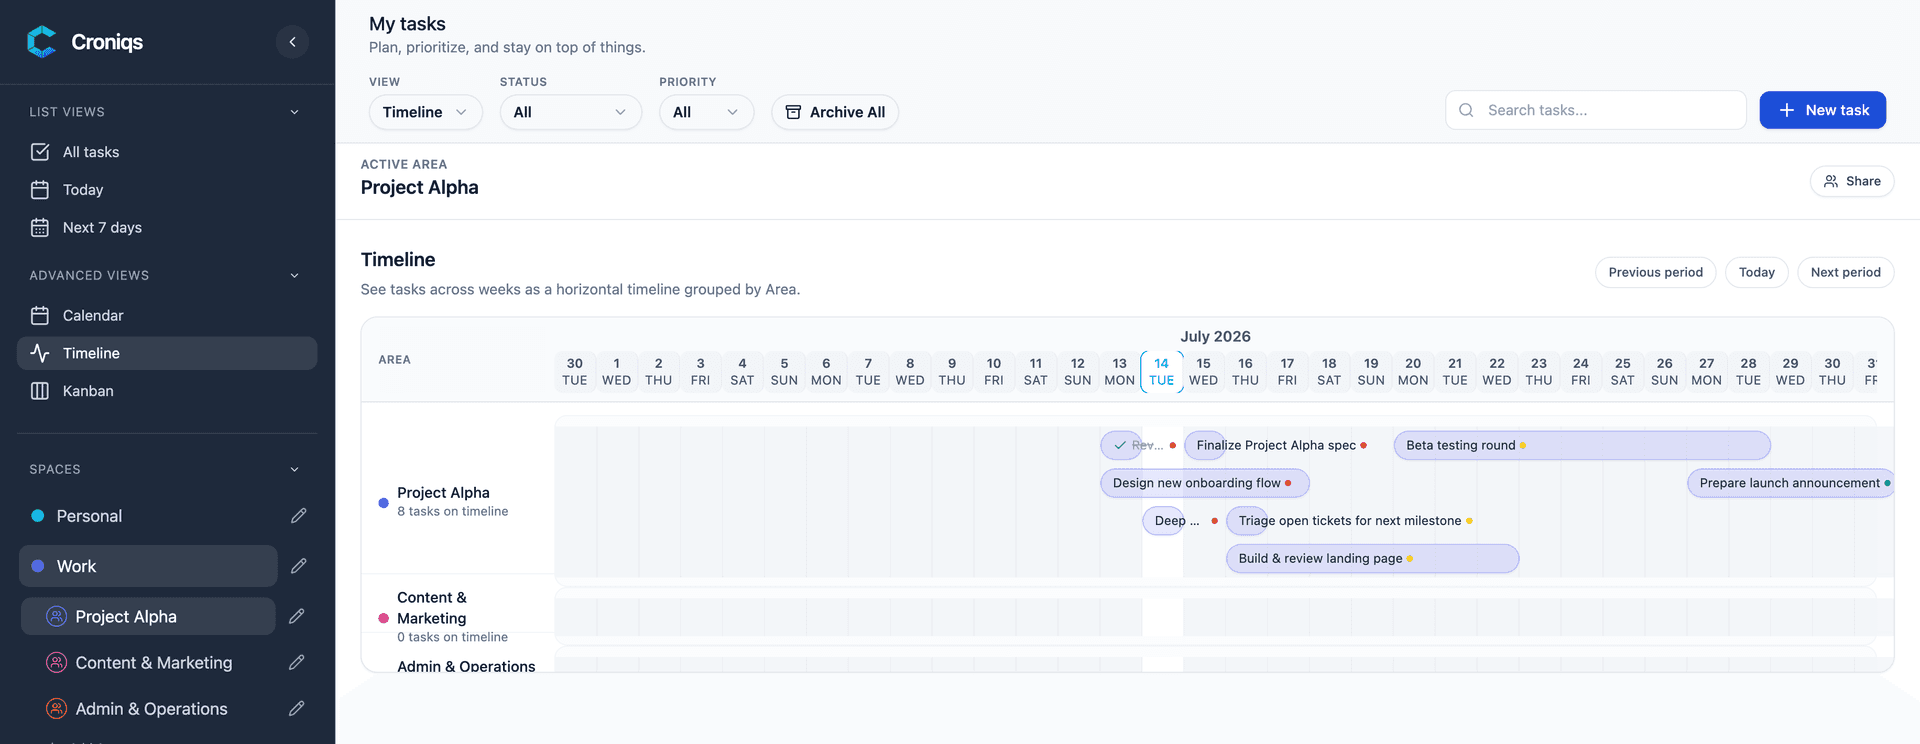Go to the Next period
This screenshot has height=744, width=1920.
click(x=1846, y=272)
